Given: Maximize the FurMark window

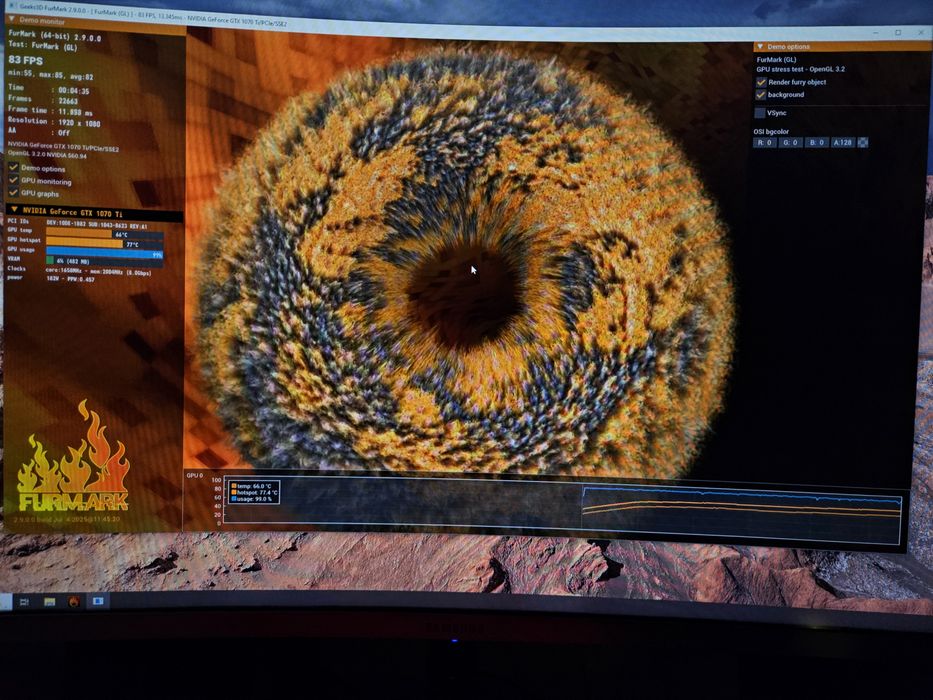Looking at the screenshot, I should (898, 33).
